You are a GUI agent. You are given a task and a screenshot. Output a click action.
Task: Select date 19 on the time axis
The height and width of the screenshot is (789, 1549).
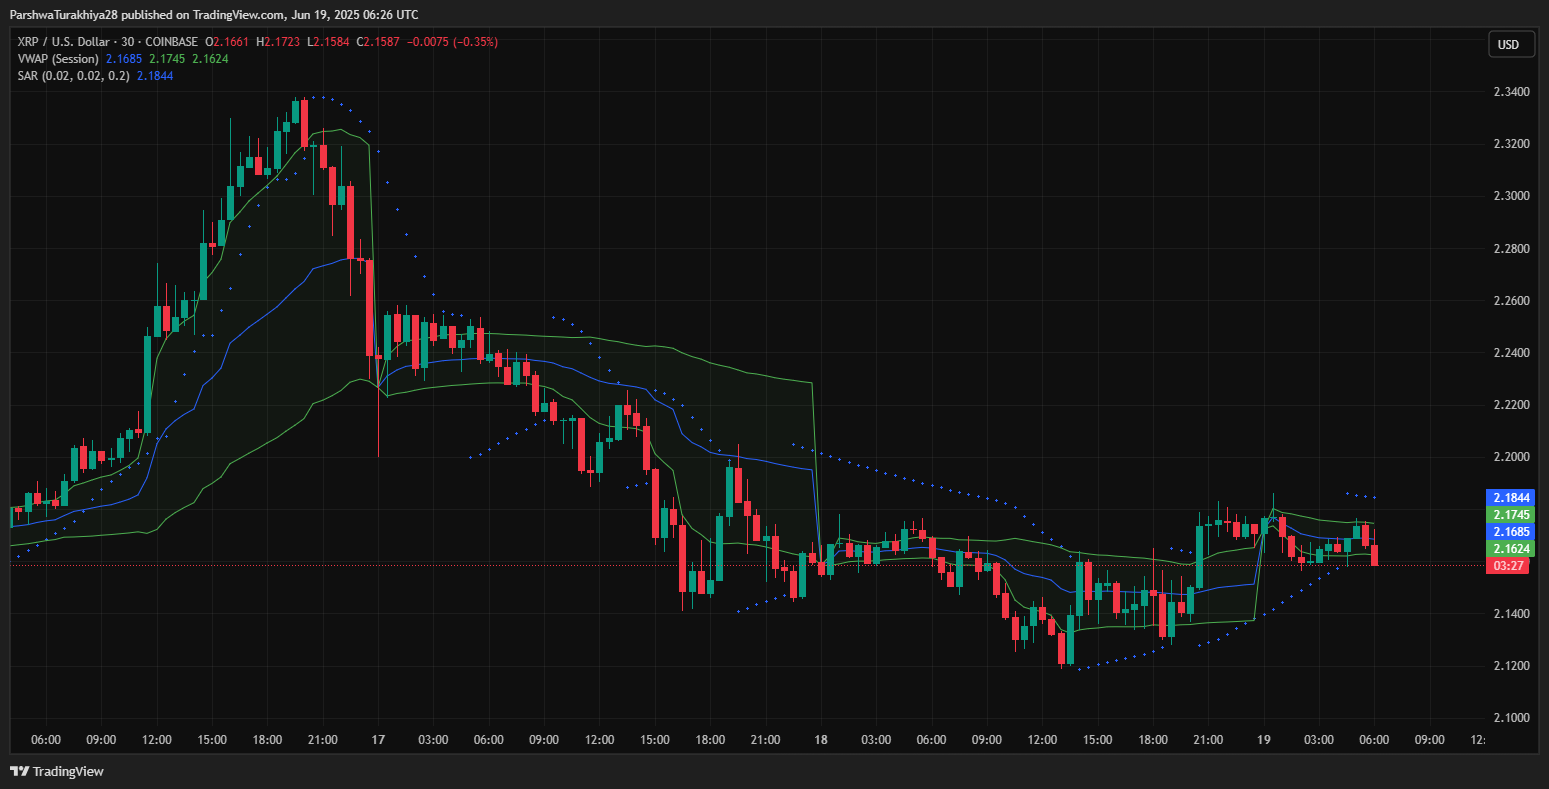click(x=1263, y=740)
